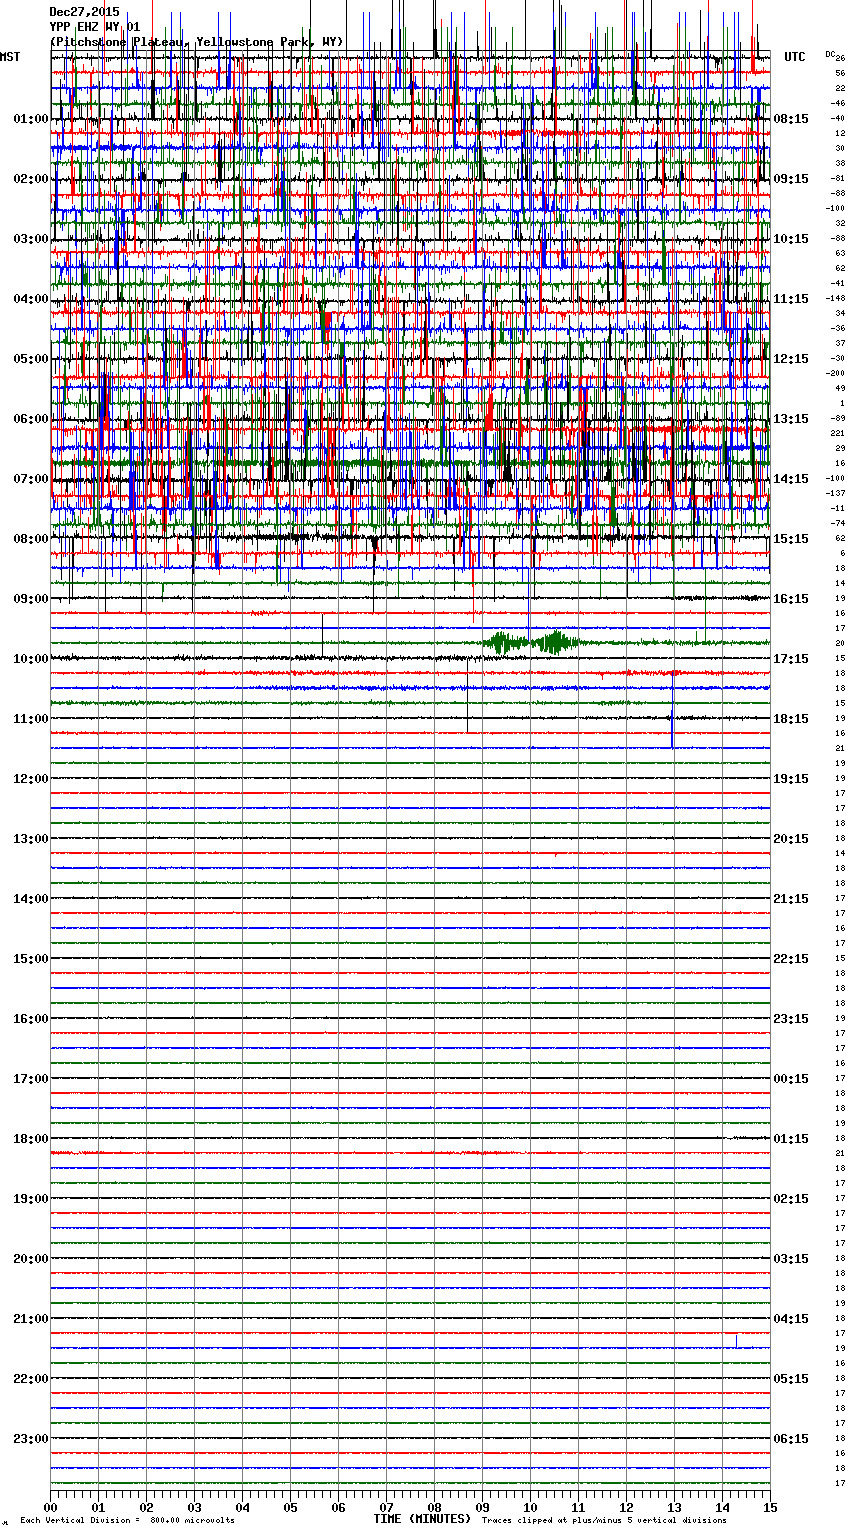Click the date label Dec27,2015
This screenshot has width=850, height=1534.
pos(84,12)
